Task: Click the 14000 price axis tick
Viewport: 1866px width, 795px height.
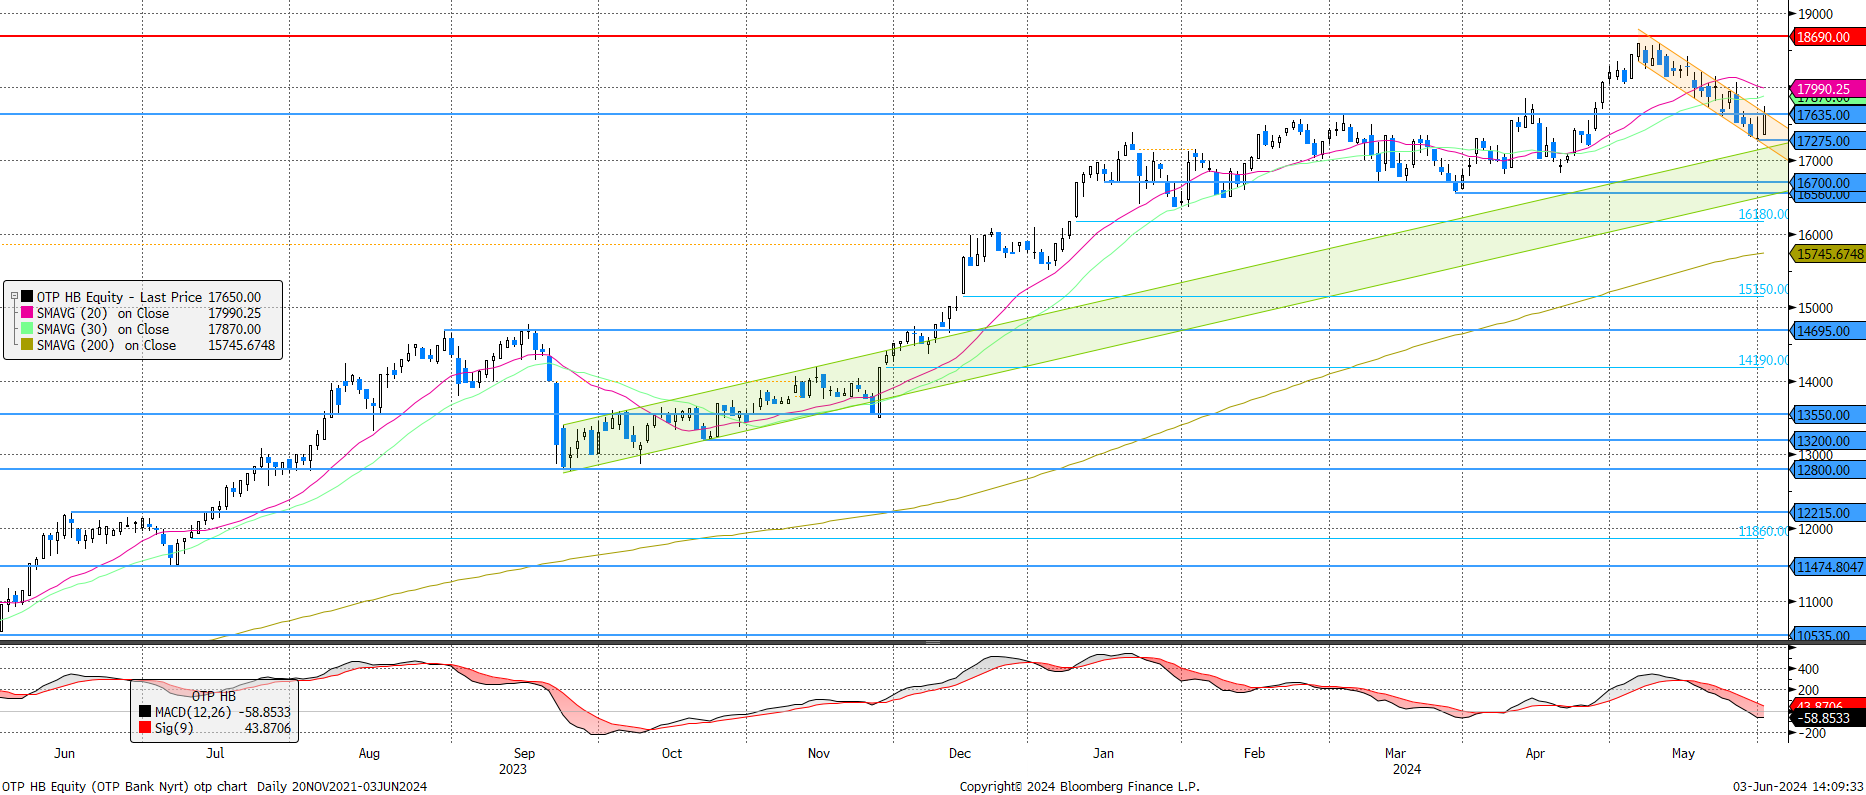Action: click(x=1816, y=382)
